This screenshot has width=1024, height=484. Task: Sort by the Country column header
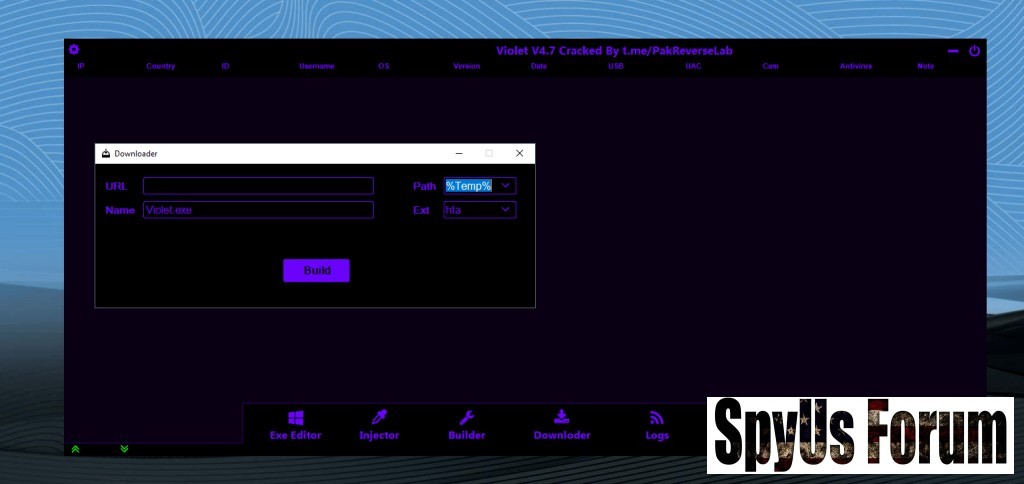(160, 66)
